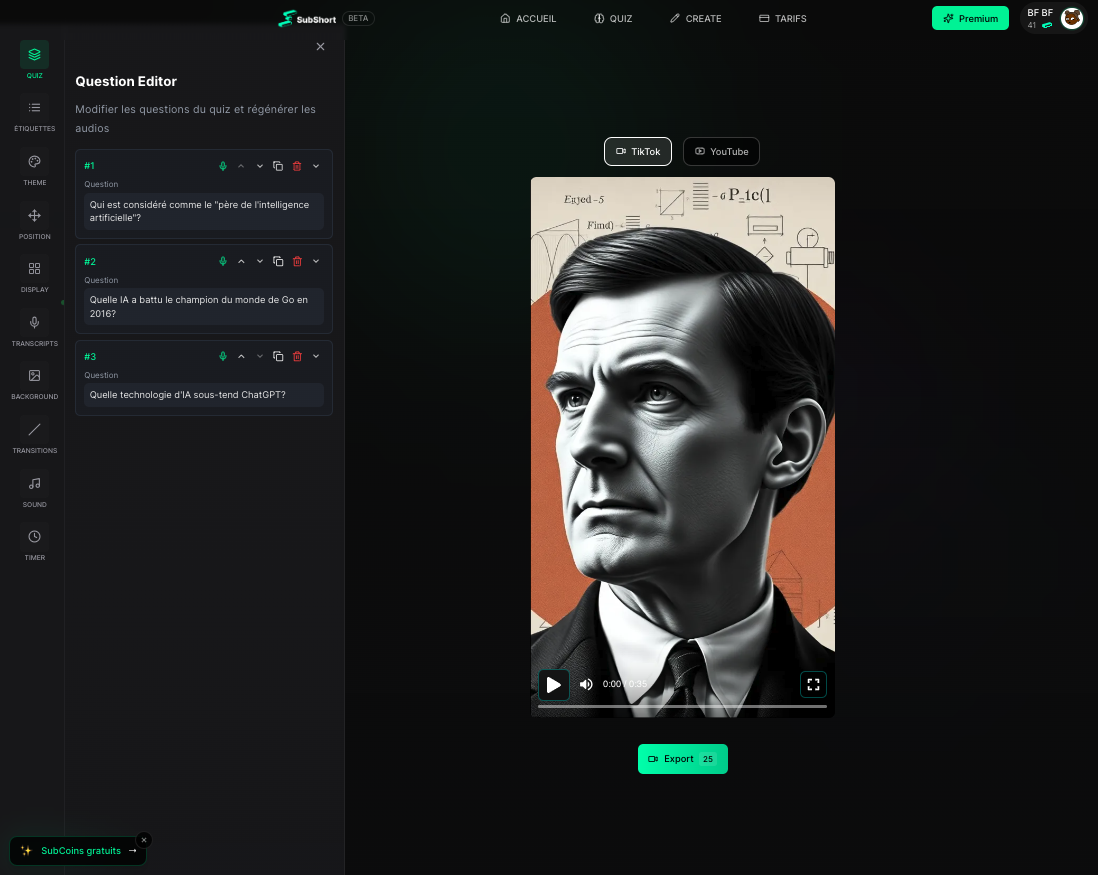Toggle fullscreen on video preview
Image resolution: width=1098 pixels, height=875 pixels.
[x=813, y=685]
